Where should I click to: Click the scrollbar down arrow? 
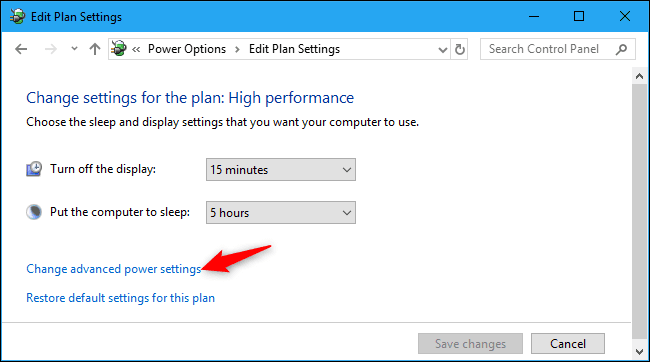pyautogui.click(x=639, y=352)
